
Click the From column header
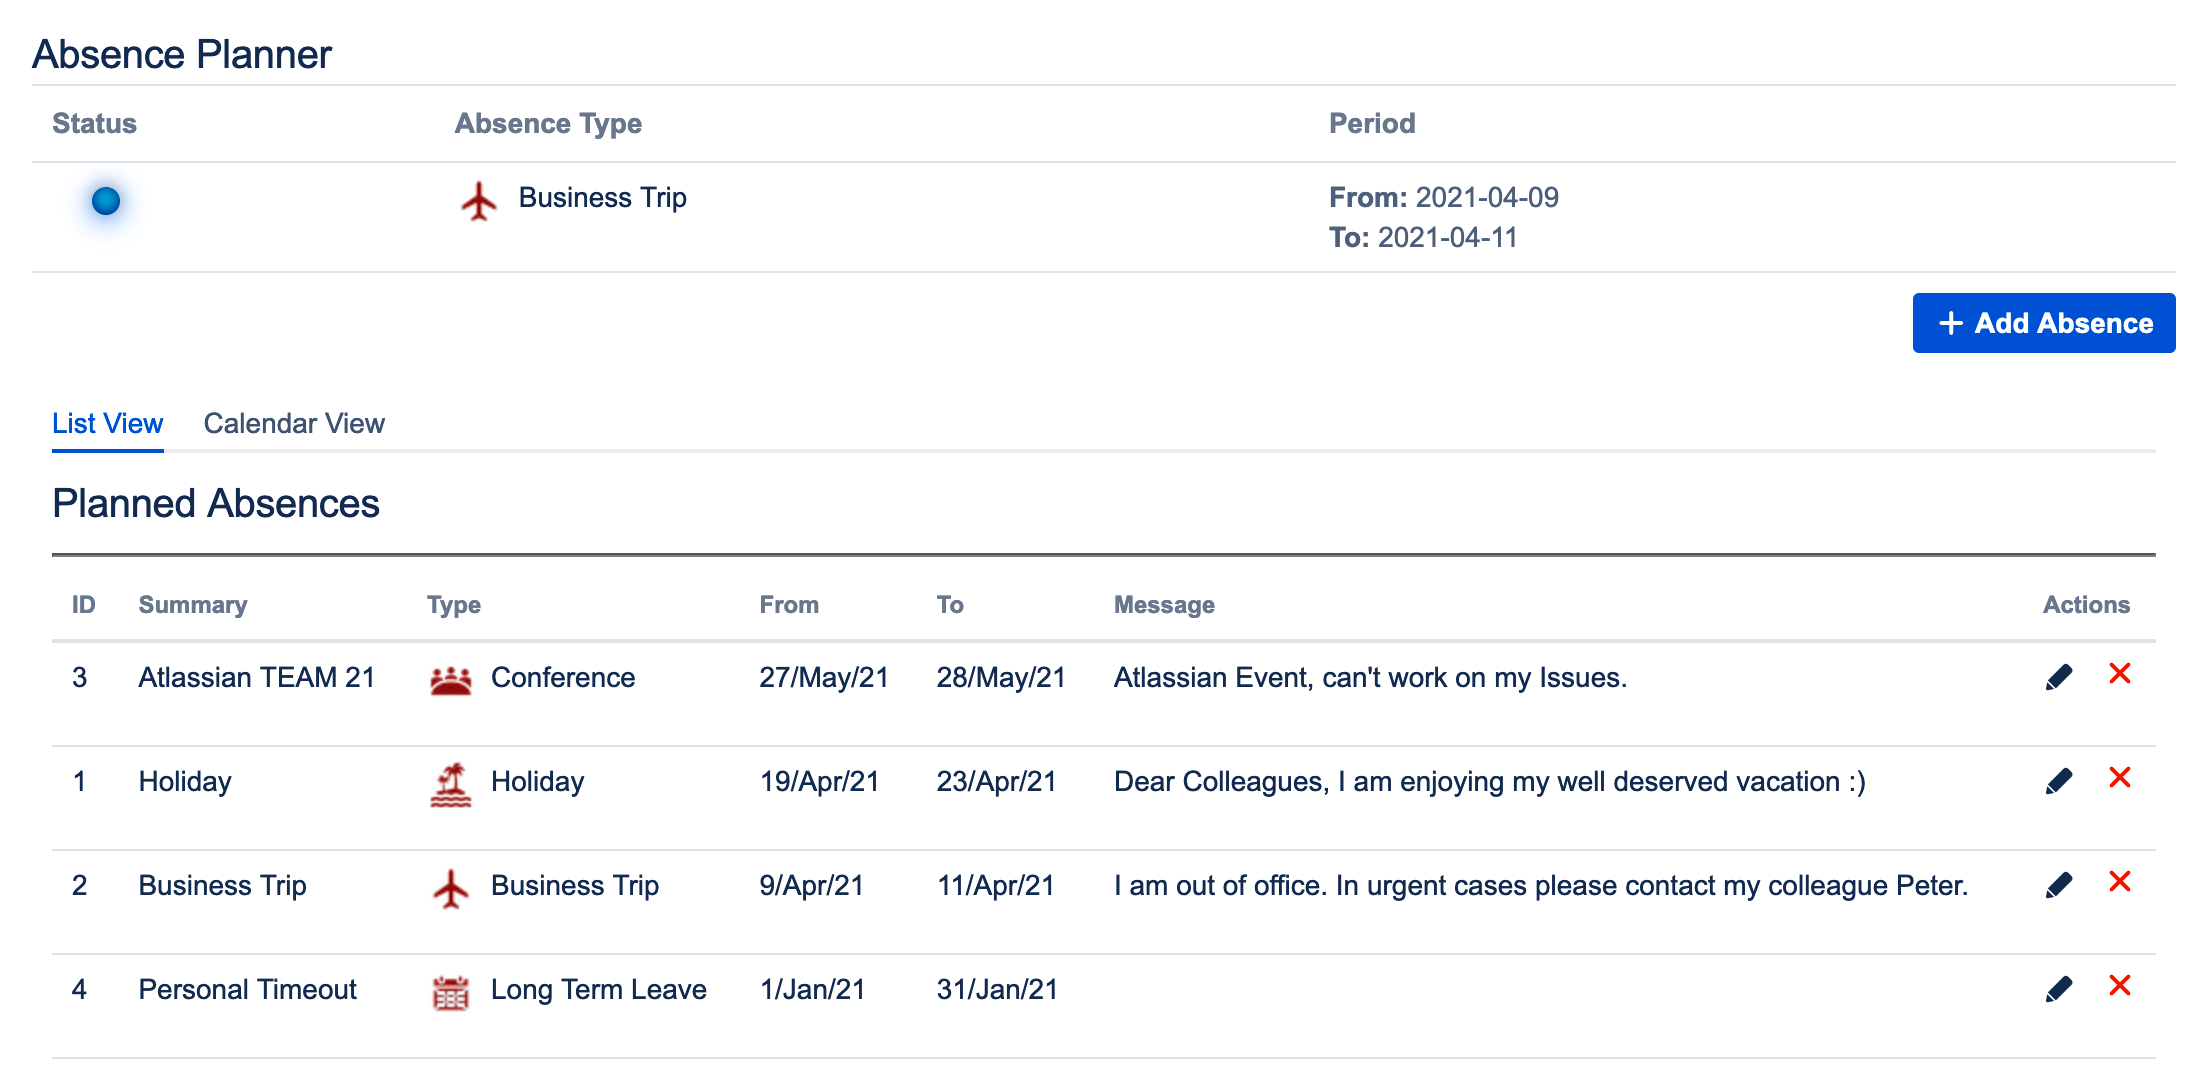point(789,605)
